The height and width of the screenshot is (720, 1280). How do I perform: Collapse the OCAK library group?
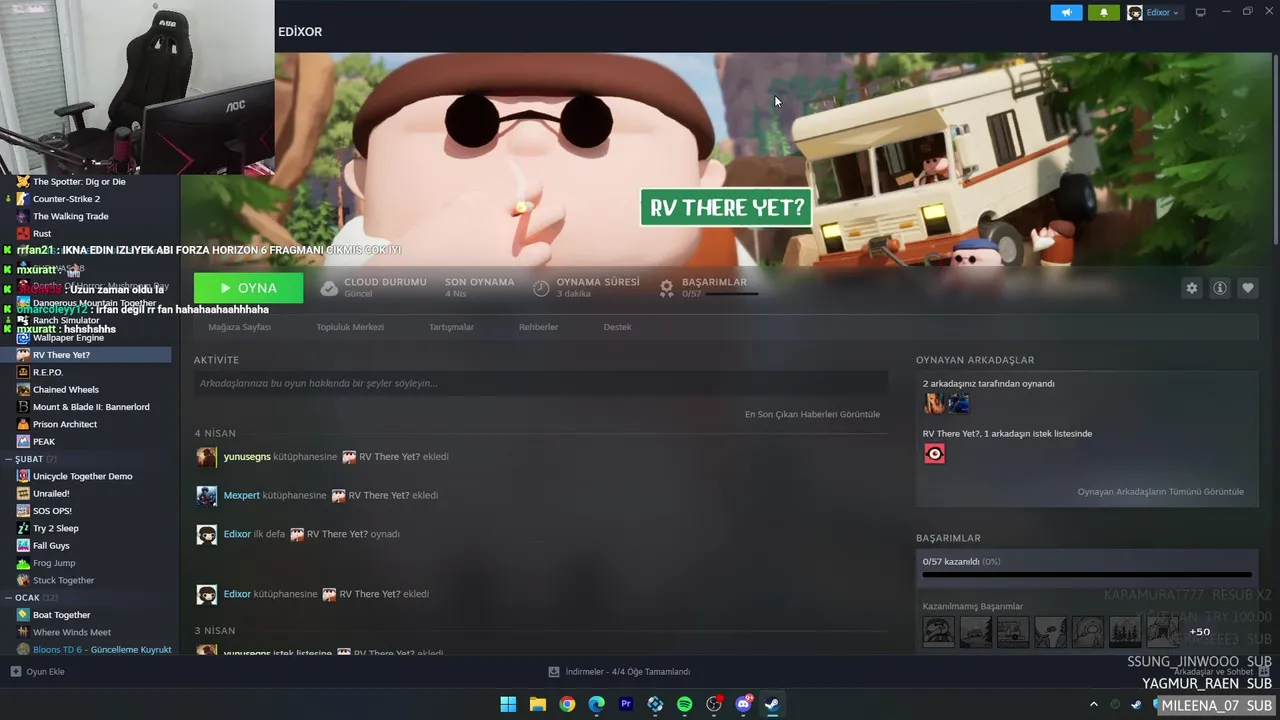click(x=9, y=598)
